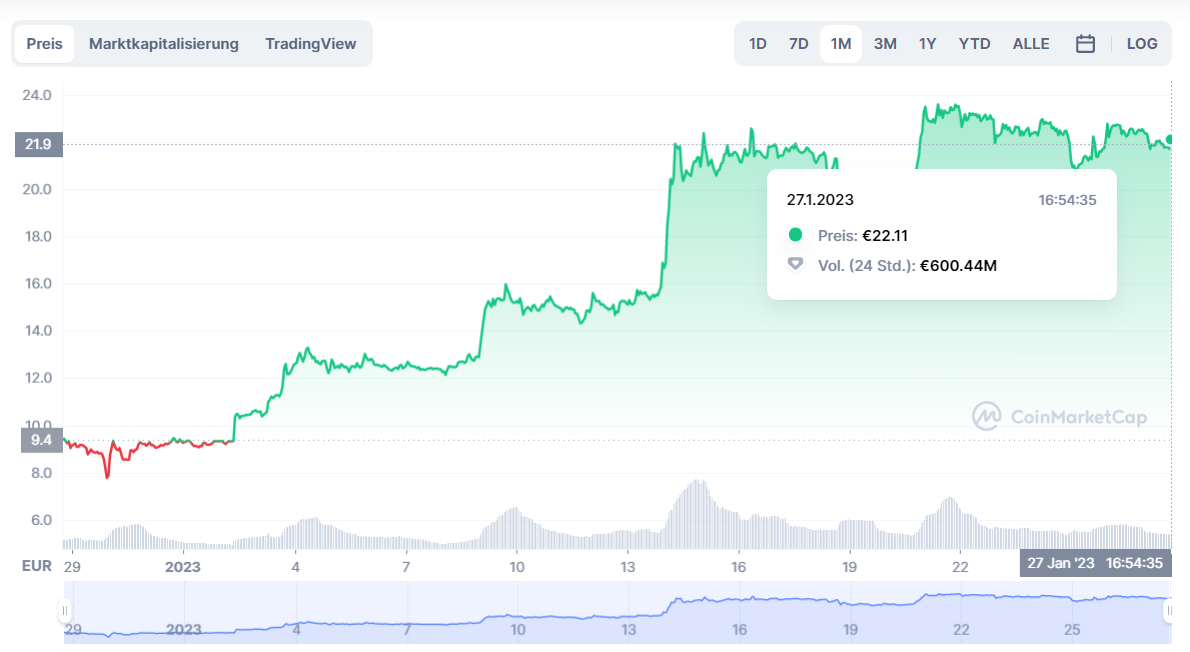Select the Preis tab
The image size is (1190, 652).
(44, 44)
